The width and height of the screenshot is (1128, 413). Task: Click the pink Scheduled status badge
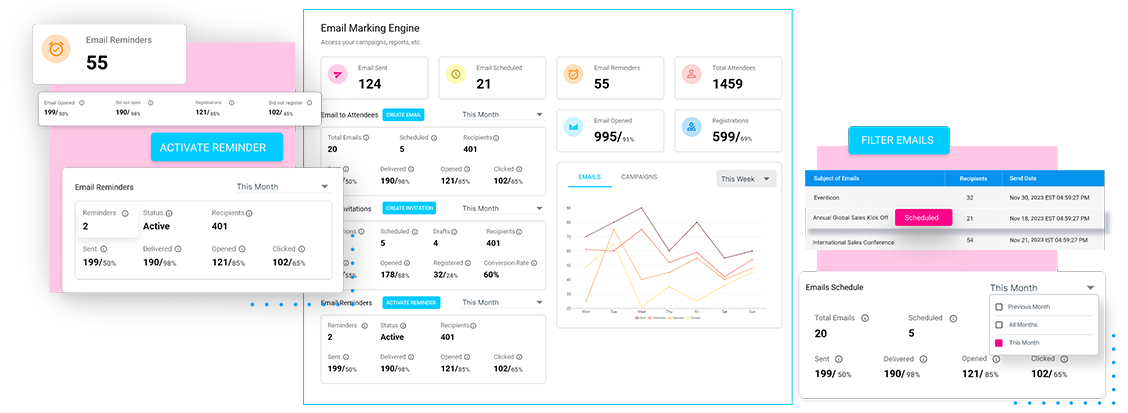(x=922, y=217)
